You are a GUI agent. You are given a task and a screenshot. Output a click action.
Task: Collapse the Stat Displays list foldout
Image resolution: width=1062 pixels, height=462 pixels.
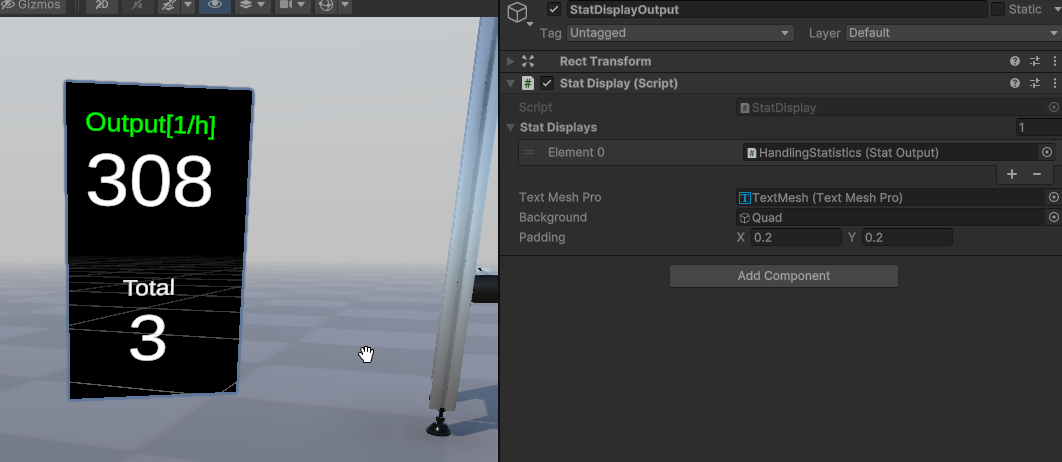click(x=511, y=128)
